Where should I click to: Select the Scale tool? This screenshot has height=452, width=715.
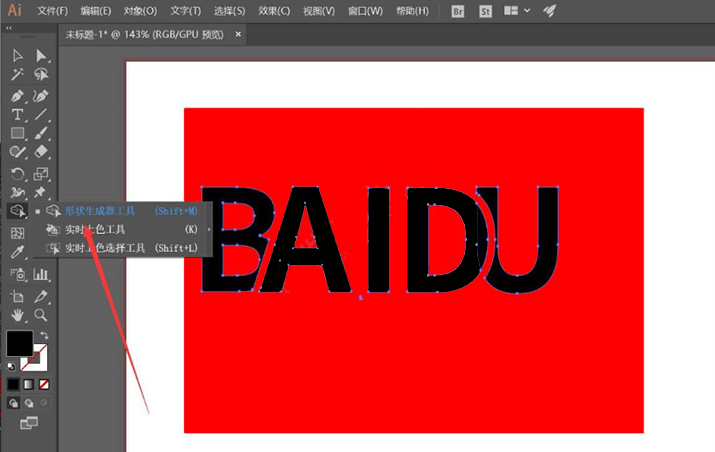(41, 174)
